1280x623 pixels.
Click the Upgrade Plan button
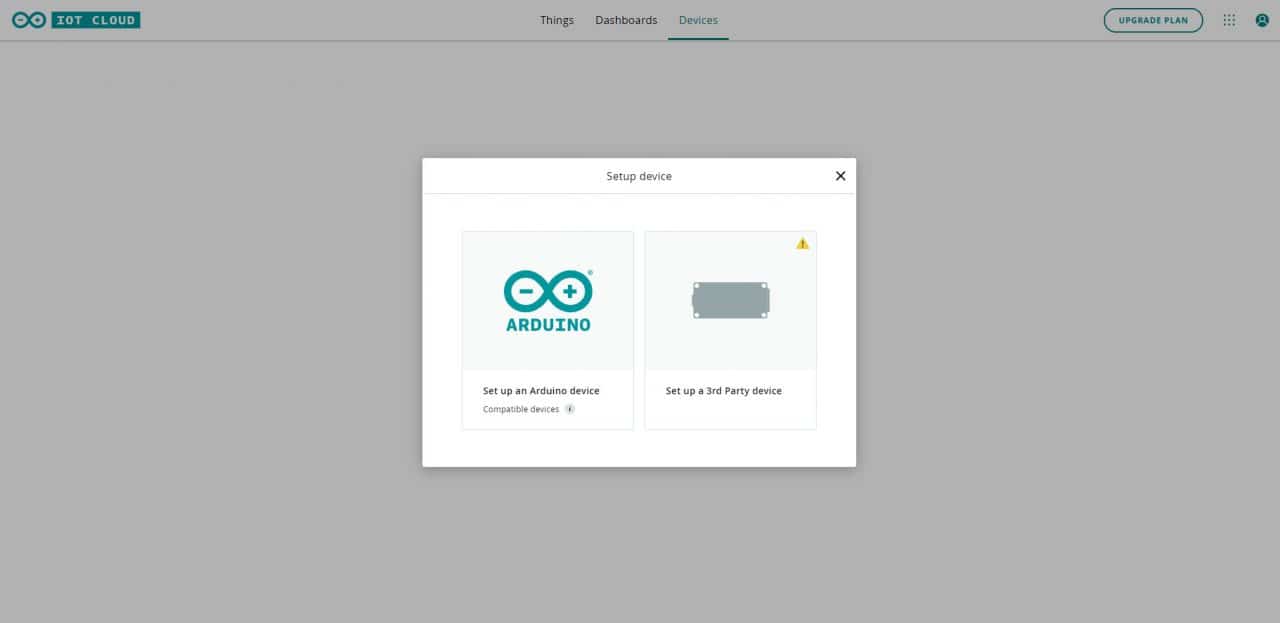tap(1153, 20)
